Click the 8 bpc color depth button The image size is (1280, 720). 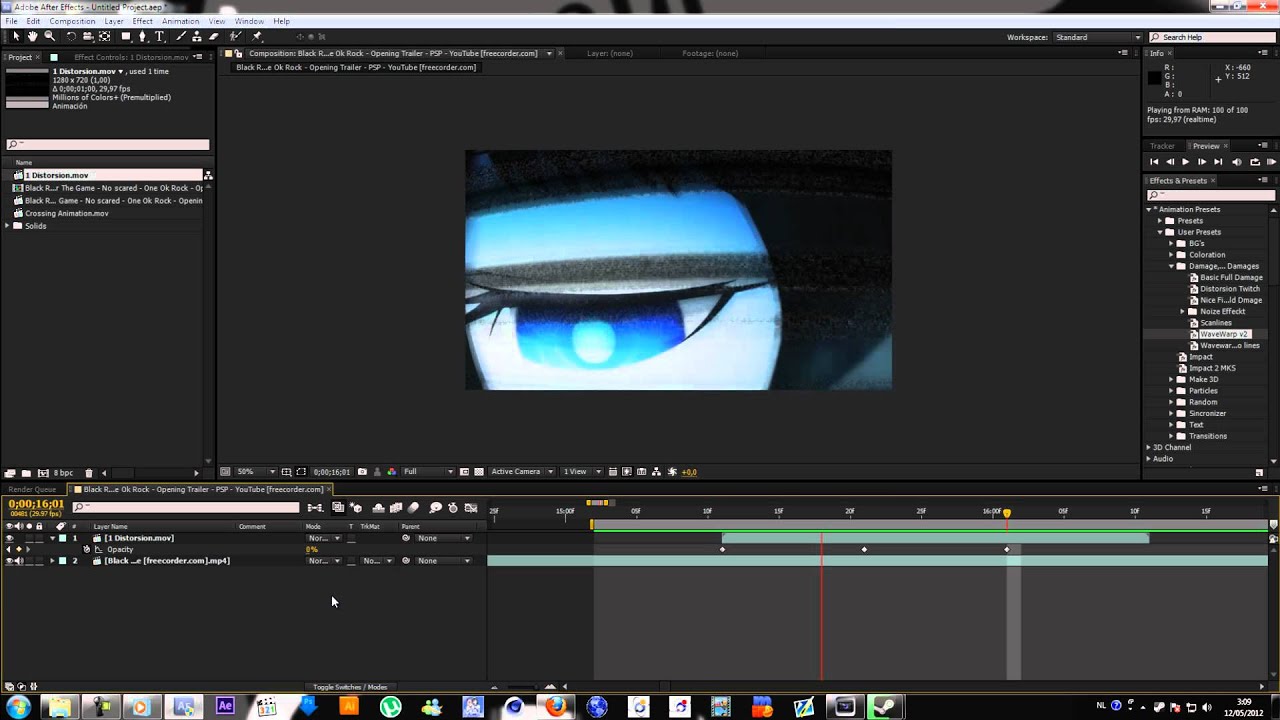(x=63, y=473)
